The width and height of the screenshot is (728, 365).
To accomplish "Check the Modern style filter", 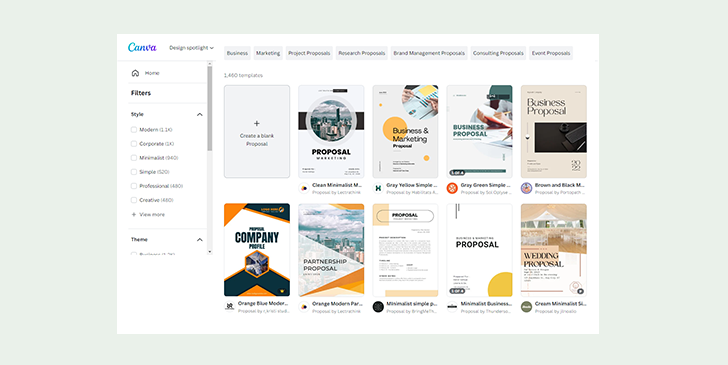I will click(x=134, y=130).
